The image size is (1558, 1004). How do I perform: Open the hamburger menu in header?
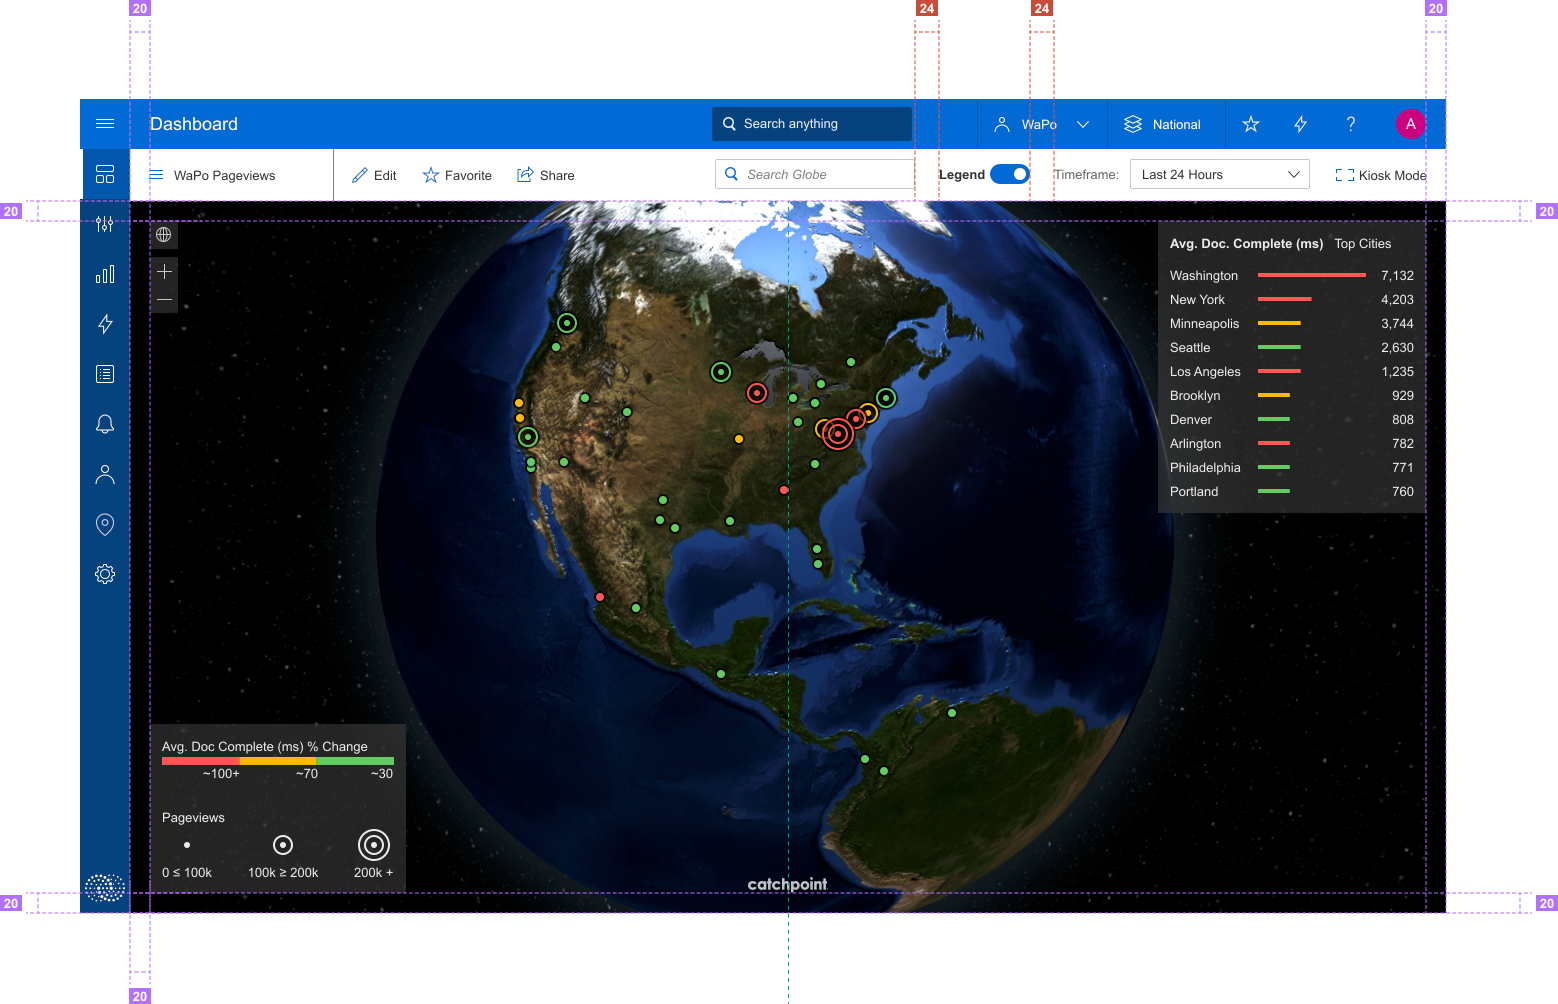[x=105, y=124]
